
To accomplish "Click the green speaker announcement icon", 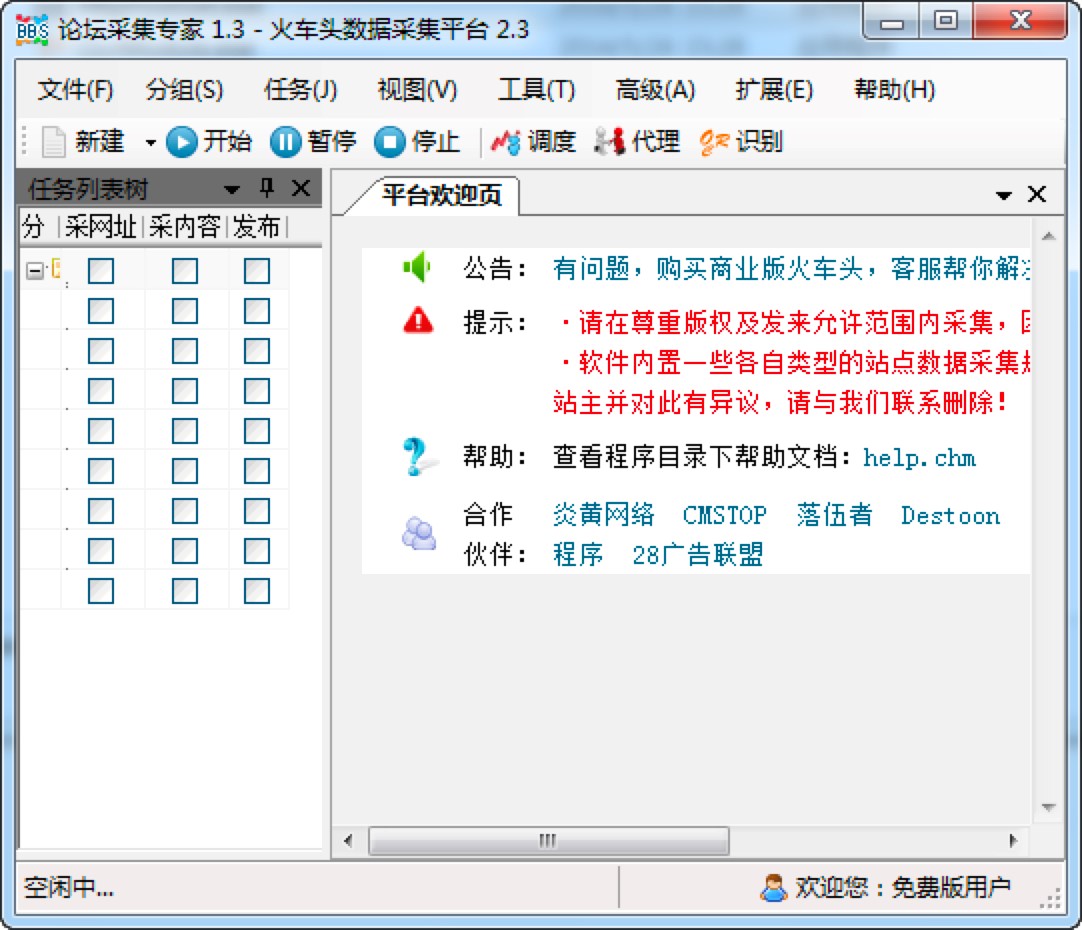I will (x=417, y=267).
